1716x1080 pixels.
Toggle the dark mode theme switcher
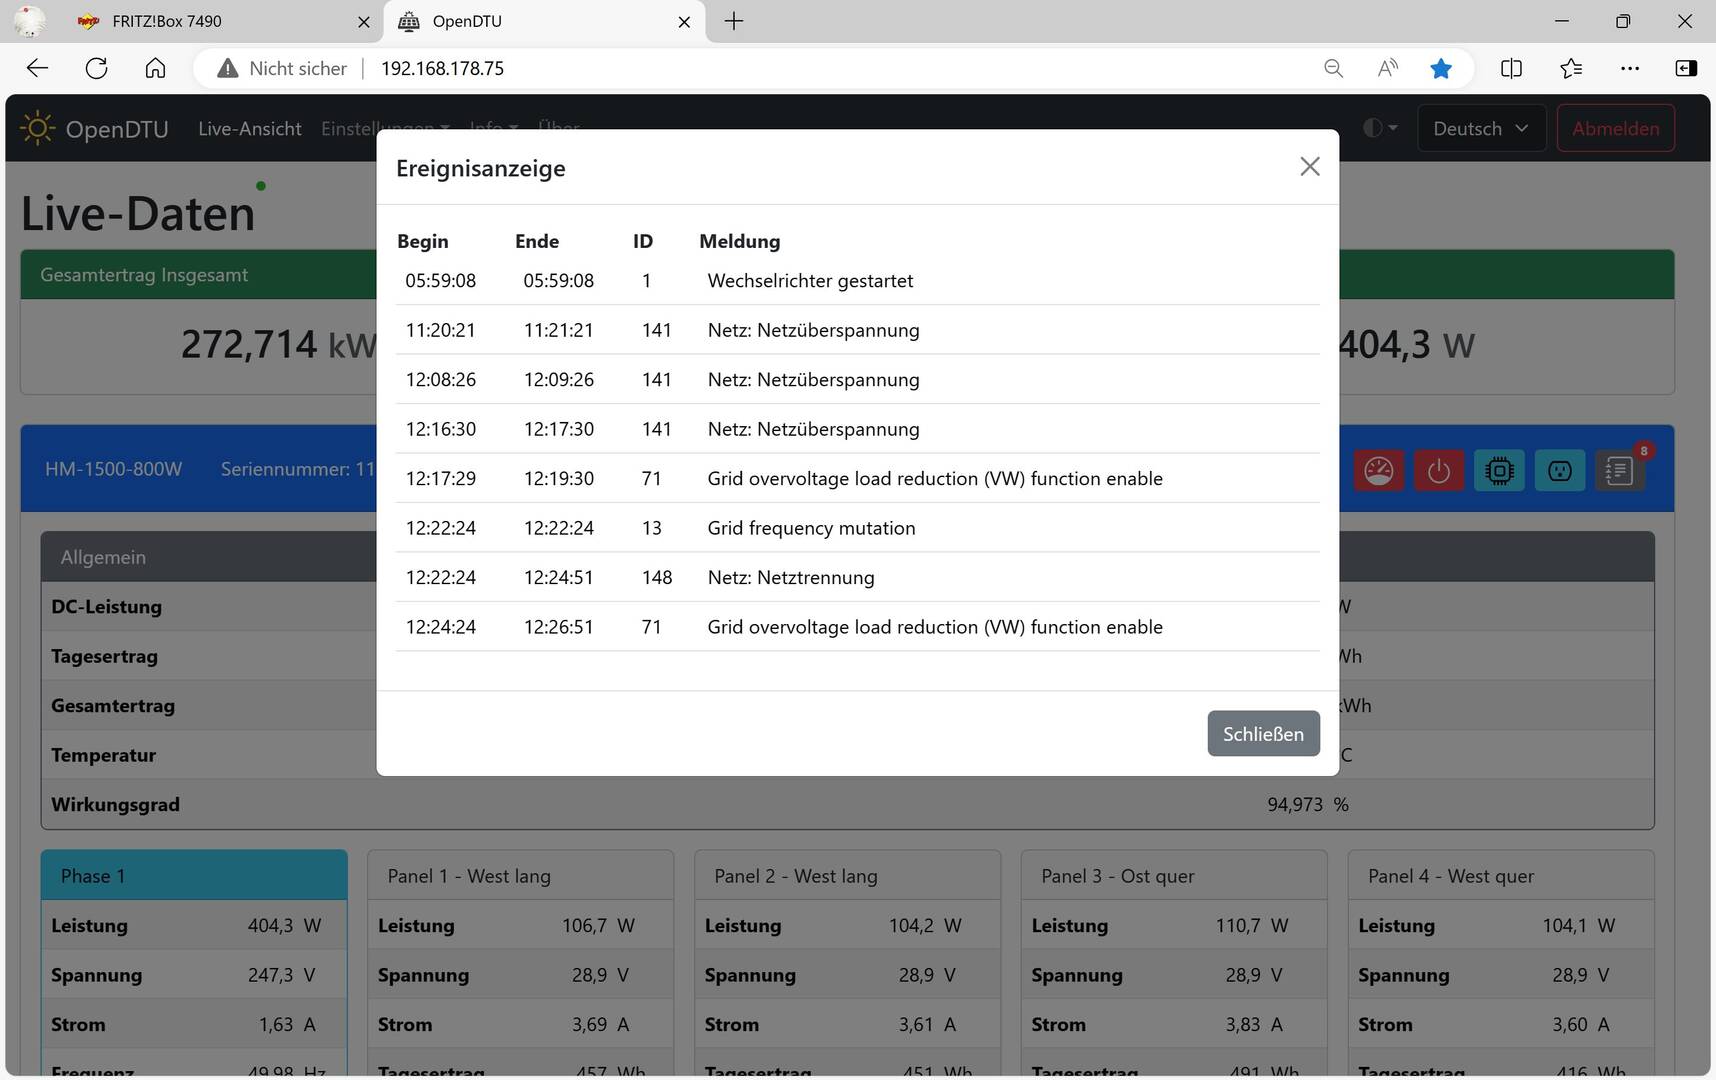pos(1380,128)
